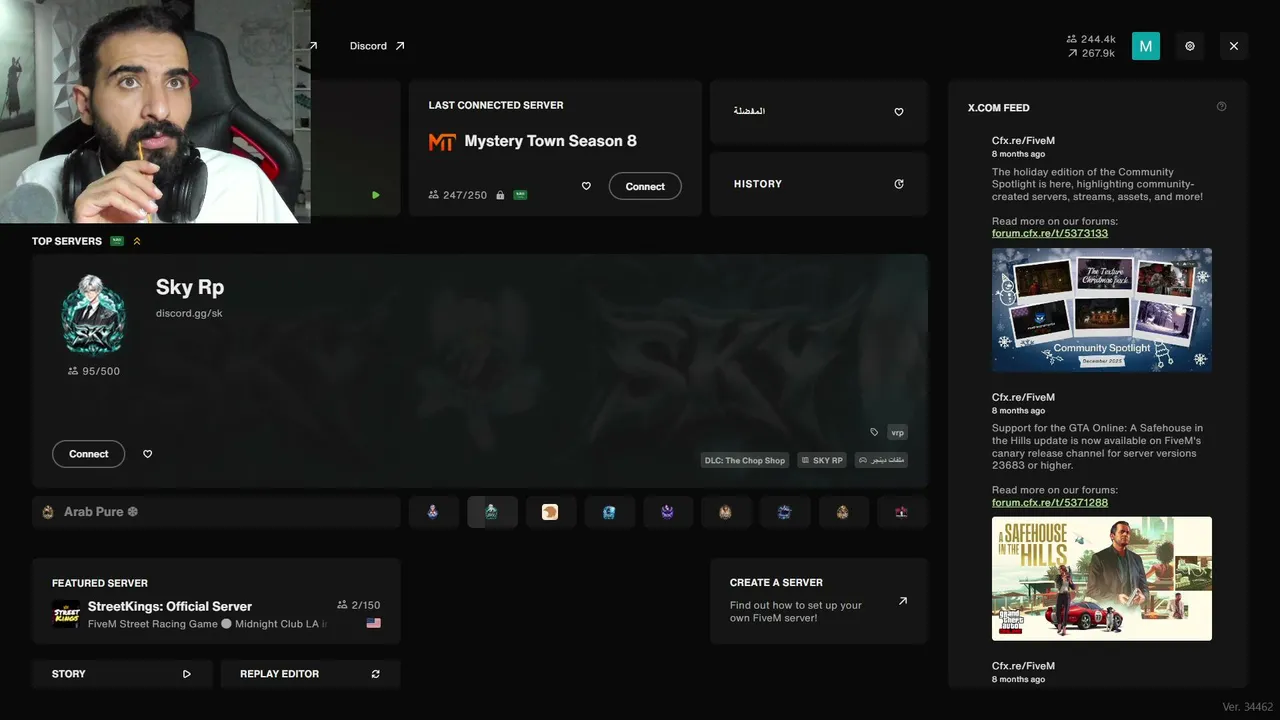Select the first server icon after Arab Pure

click(x=433, y=512)
